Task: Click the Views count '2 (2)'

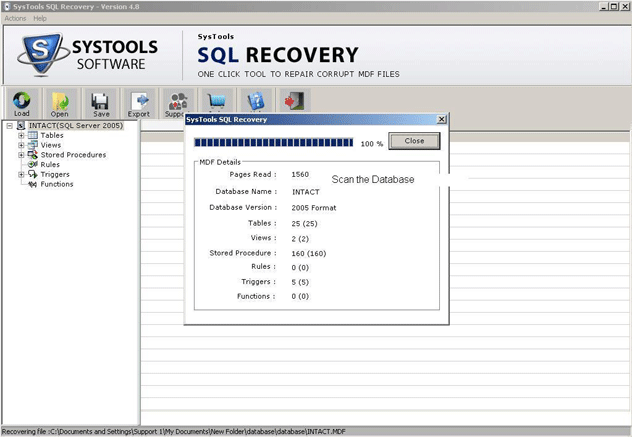Action: click(x=300, y=239)
